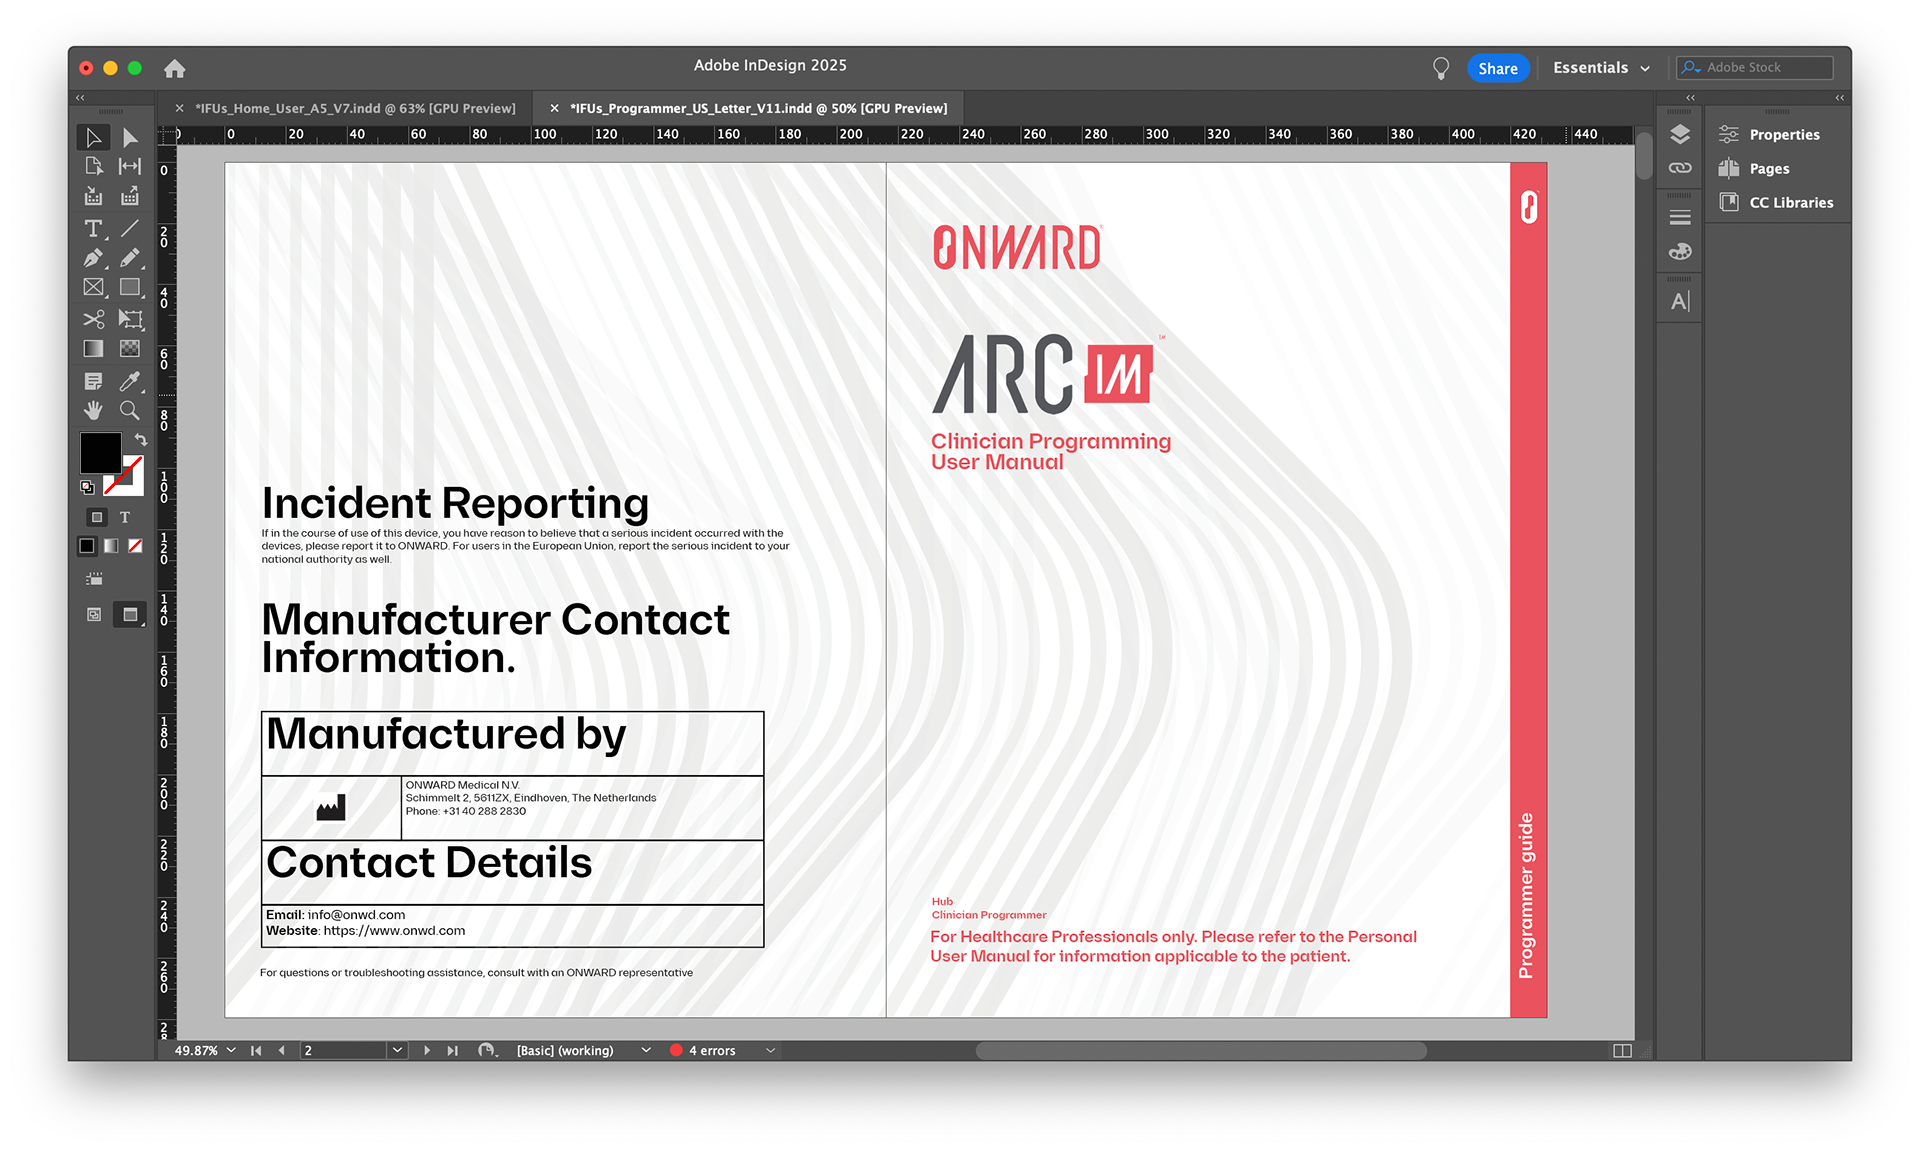This screenshot has height=1151, width=1920.
Task: Click the Home icon in title bar
Action: (175, 68)
